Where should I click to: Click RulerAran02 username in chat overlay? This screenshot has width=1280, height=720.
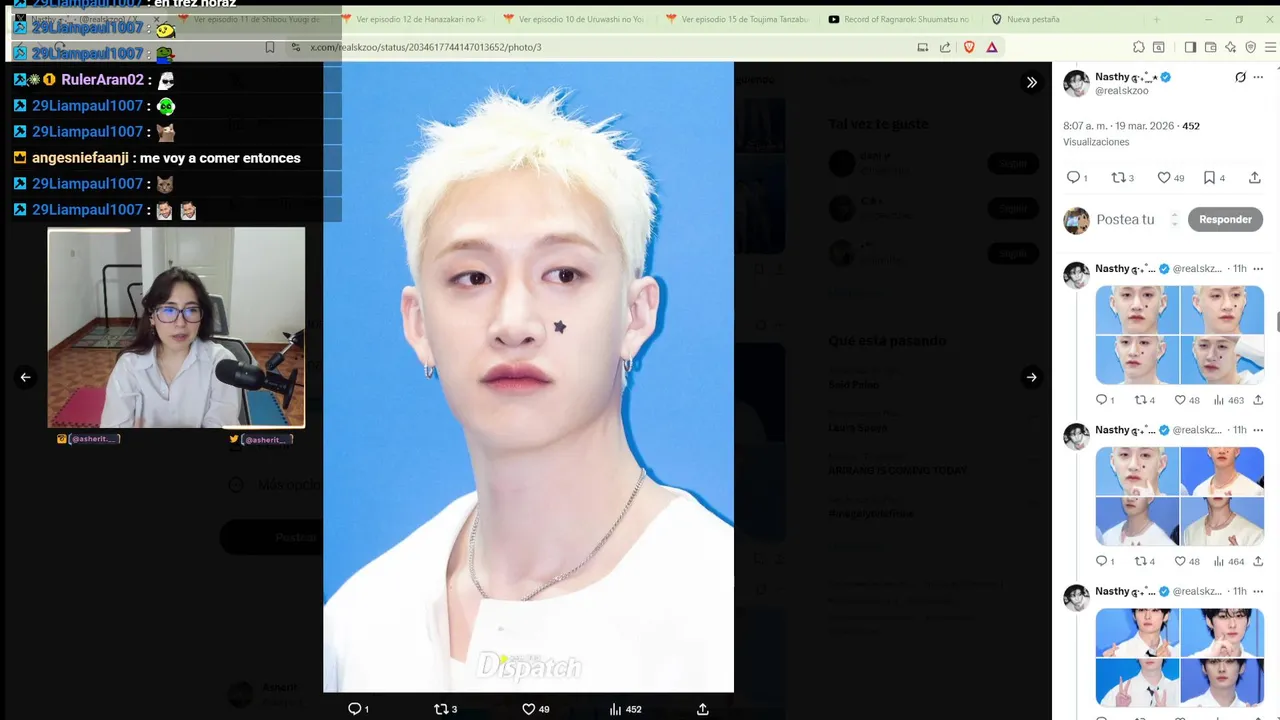(103, 80)
